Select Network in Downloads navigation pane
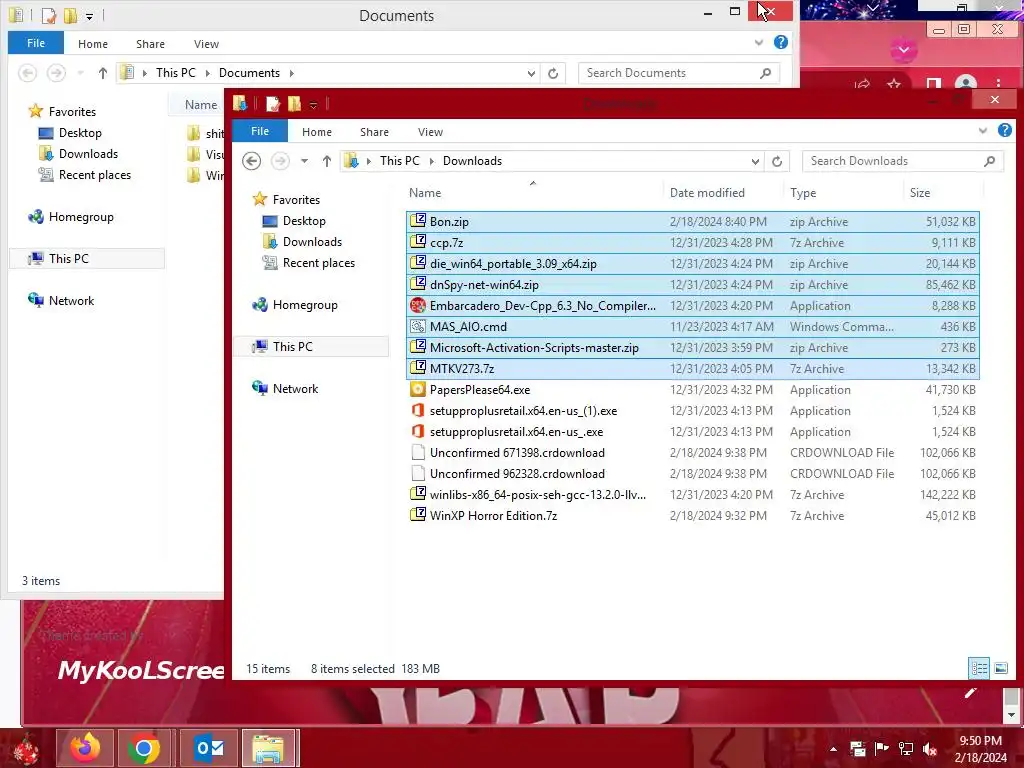Image resolution: width=1024 pixels, height=768 pixels. click(295, 389)
